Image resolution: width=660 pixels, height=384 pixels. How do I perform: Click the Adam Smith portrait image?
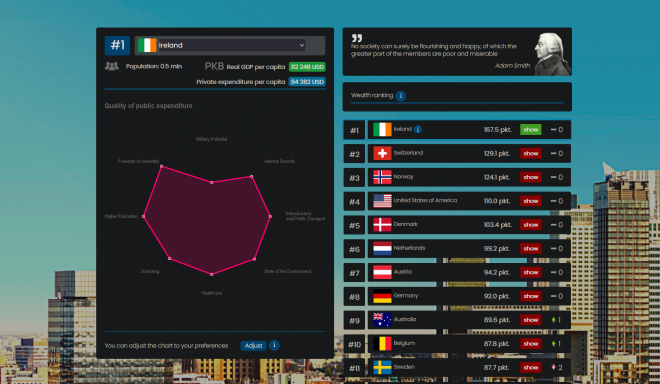click(x=552, y=54)
